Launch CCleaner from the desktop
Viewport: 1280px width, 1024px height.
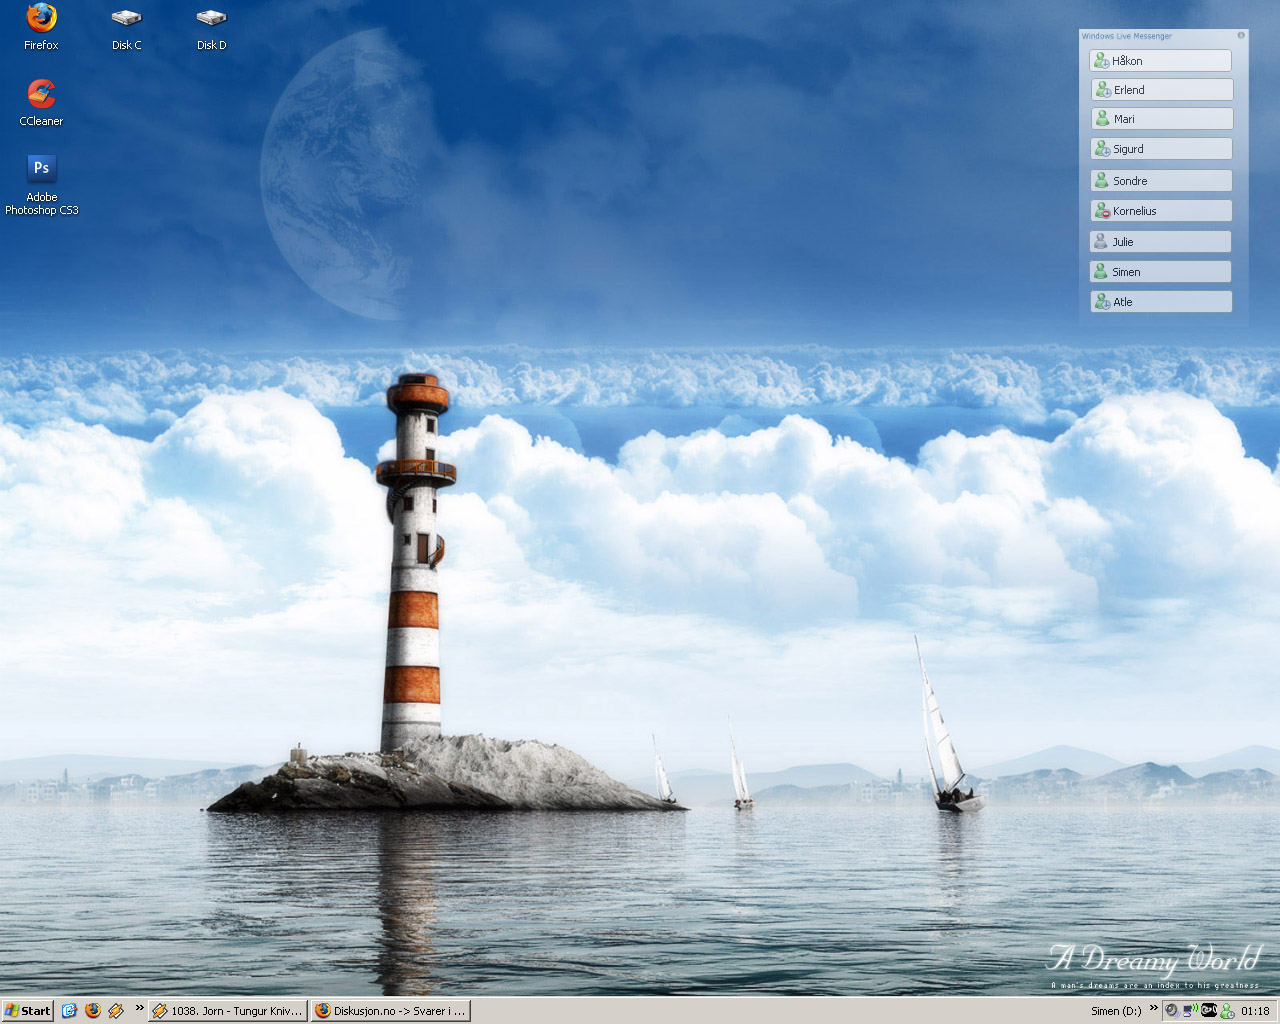(x=41, y=95)
